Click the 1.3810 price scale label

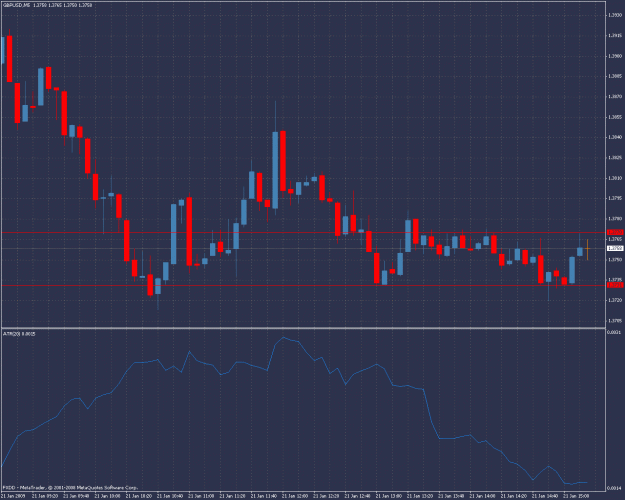(615, 178)
